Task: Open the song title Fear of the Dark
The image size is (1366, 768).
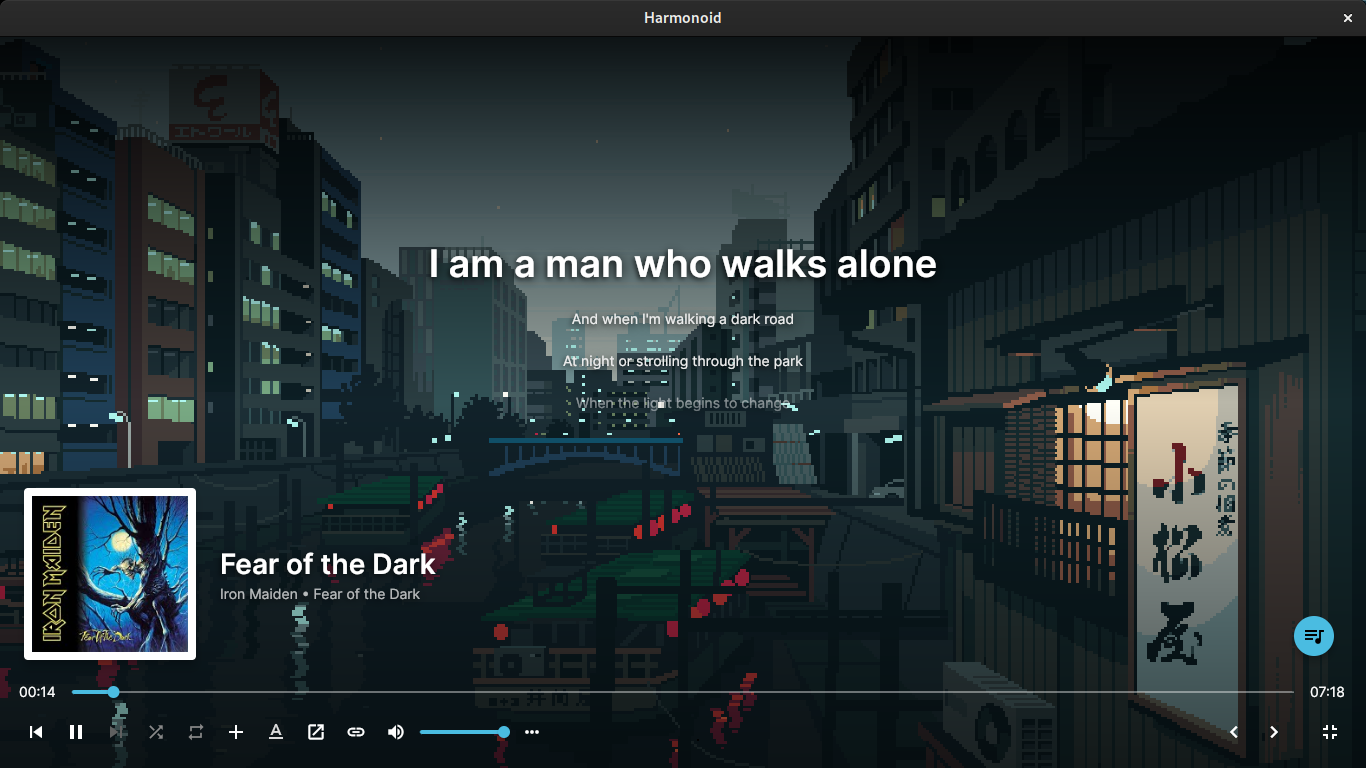Action: [x=327, y=564]
